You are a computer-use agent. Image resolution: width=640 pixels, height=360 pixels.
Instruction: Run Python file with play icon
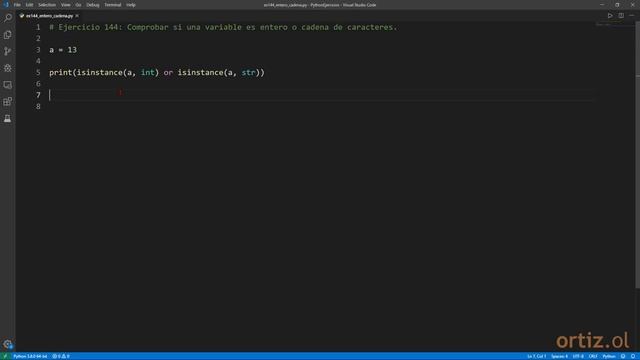pos(610,16)
